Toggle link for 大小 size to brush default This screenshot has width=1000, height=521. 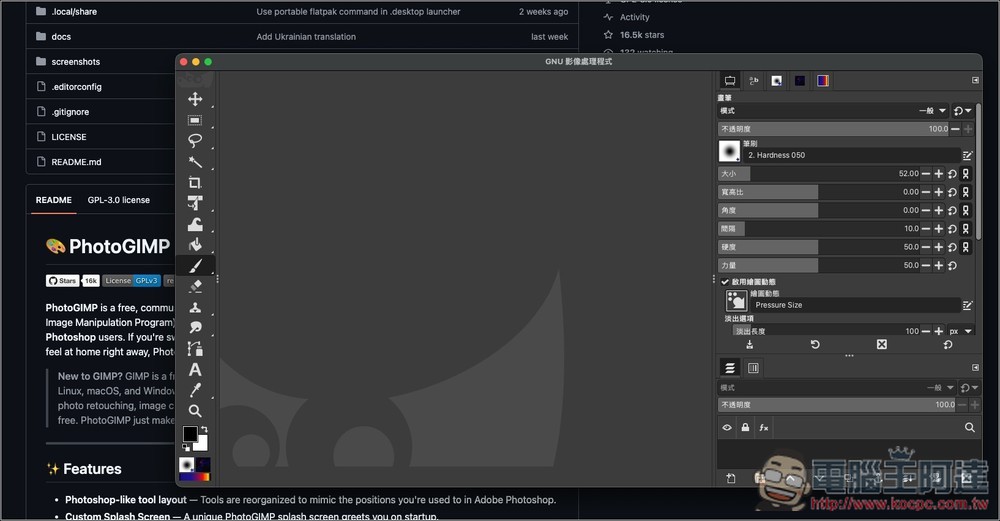coord(966,173)
